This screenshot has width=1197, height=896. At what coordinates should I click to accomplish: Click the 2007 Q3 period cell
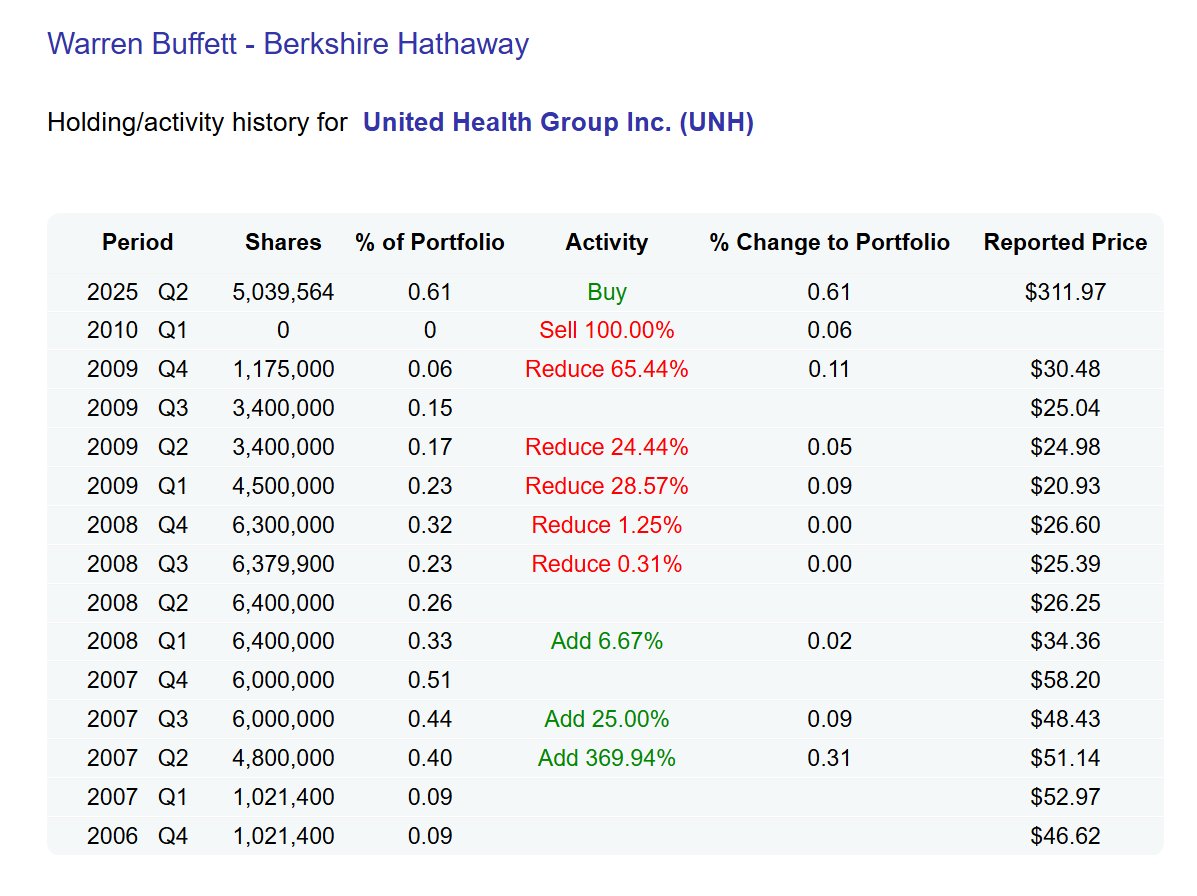tap(137, 719)
